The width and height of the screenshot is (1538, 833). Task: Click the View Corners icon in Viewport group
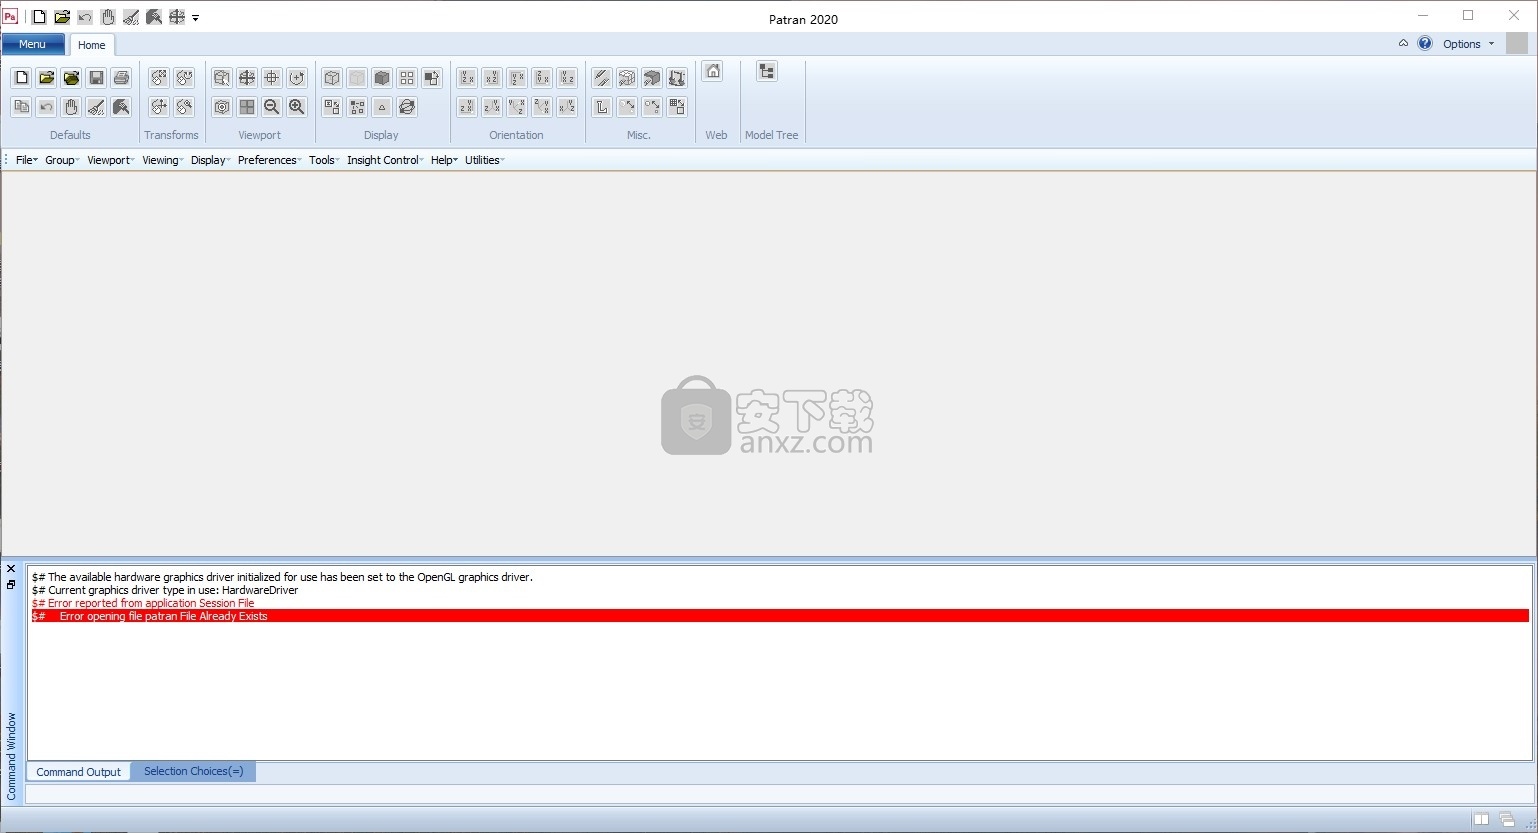pos(222,78)
